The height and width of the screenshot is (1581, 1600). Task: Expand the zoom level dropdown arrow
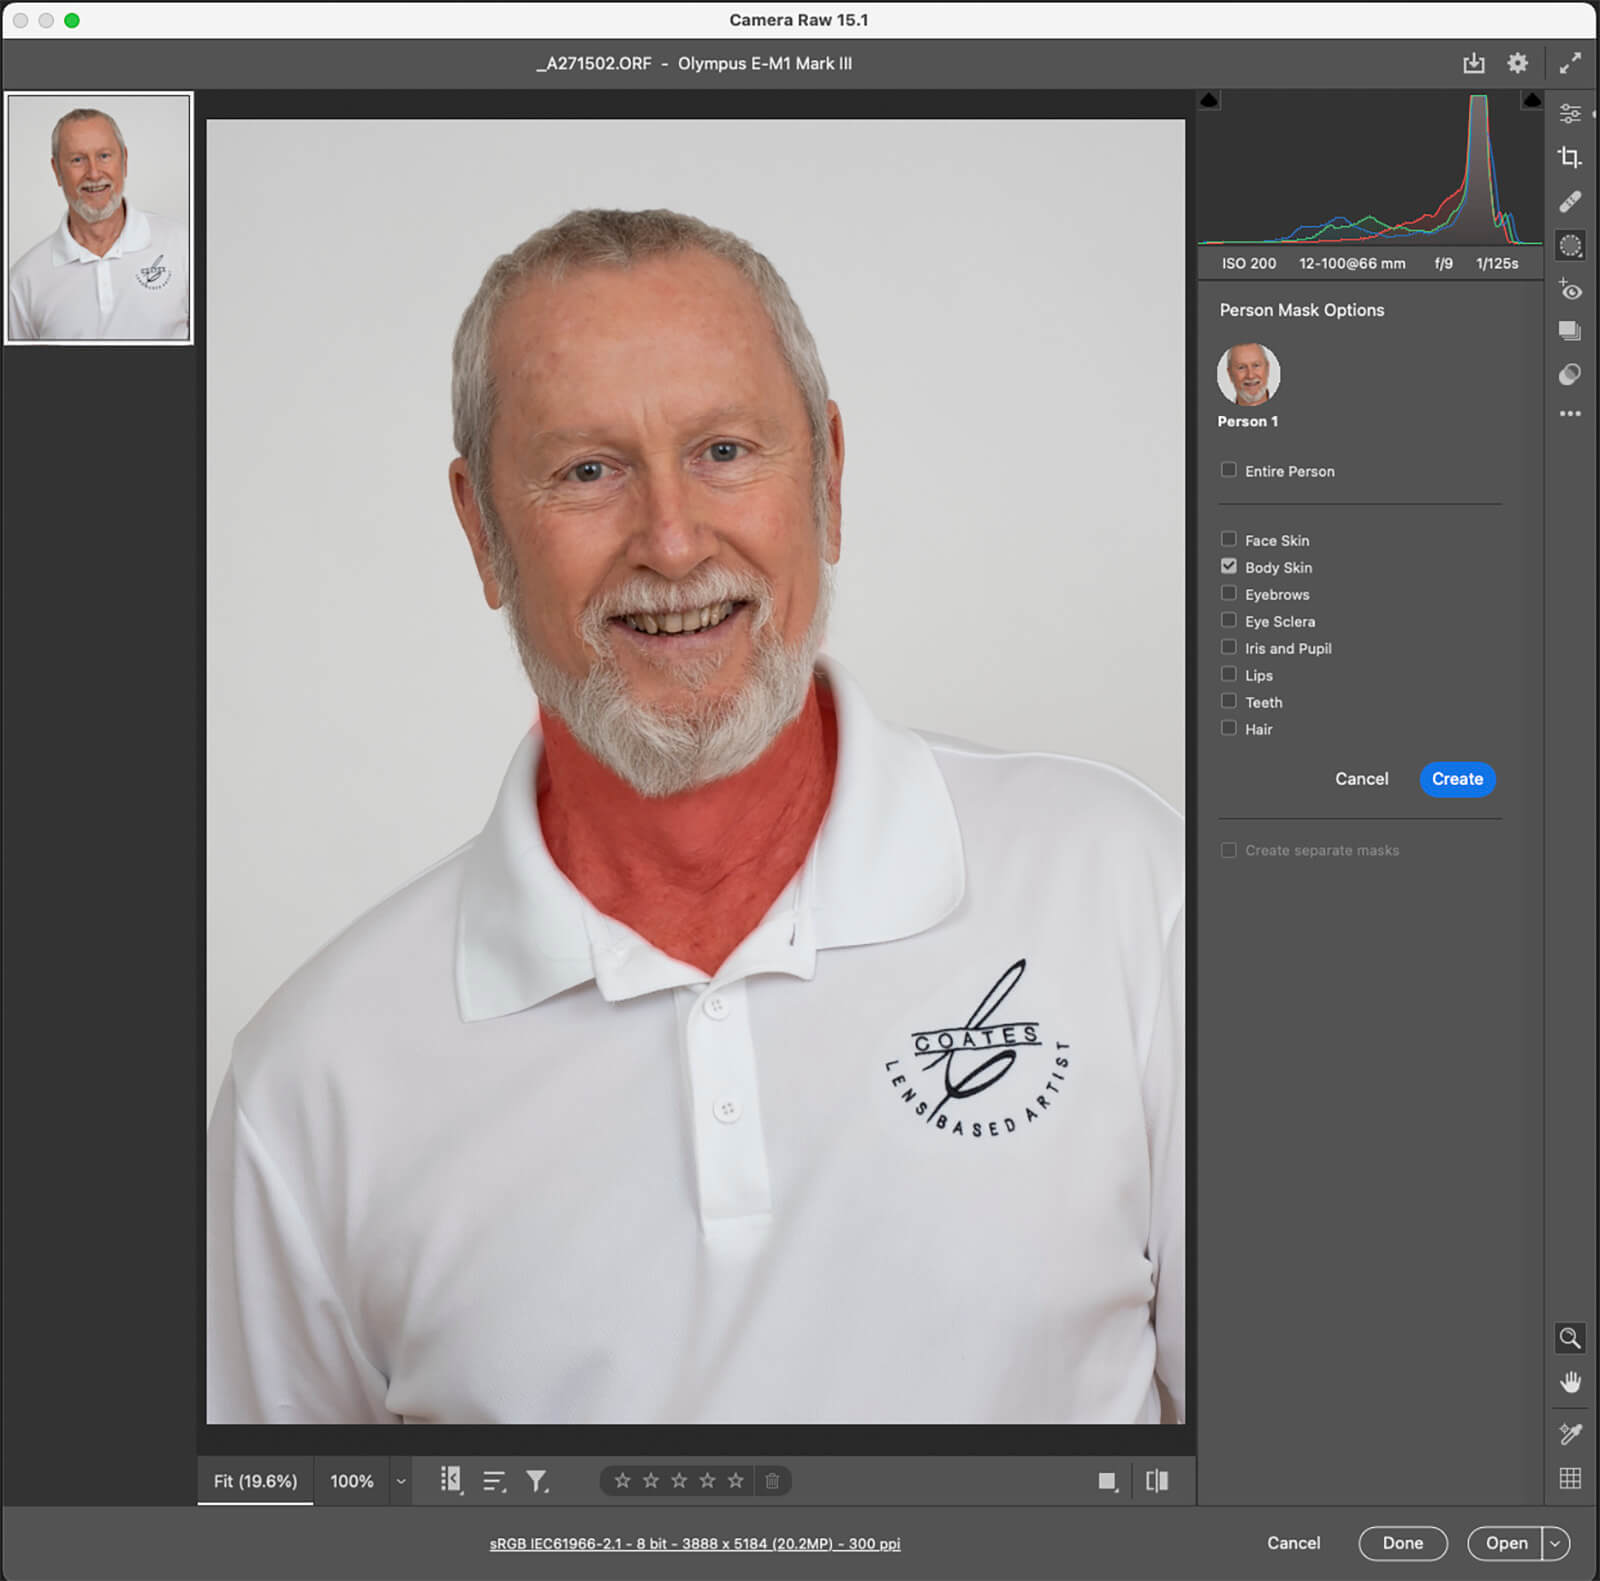tap(401, 1482)
